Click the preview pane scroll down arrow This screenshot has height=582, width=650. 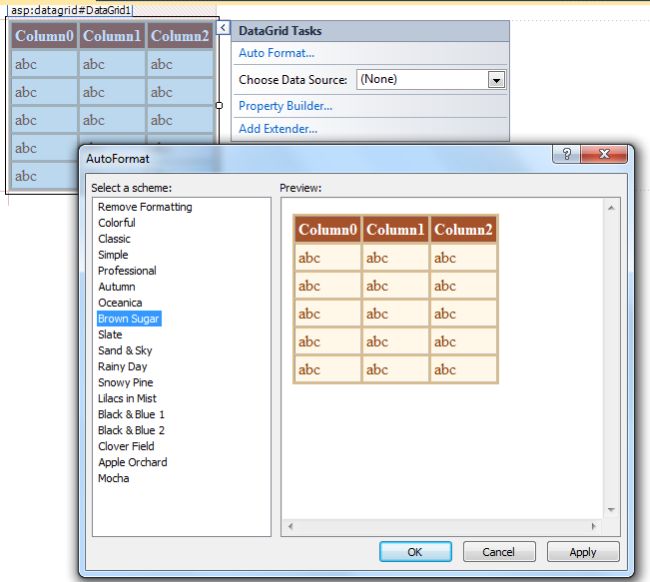pyautogui.click(x=611, y=510)
